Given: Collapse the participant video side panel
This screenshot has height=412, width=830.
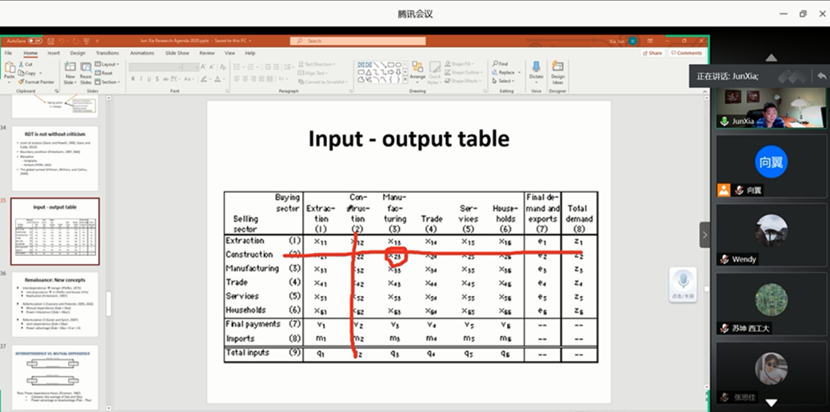Looking at the screenshot, I should tap(704, 233).
